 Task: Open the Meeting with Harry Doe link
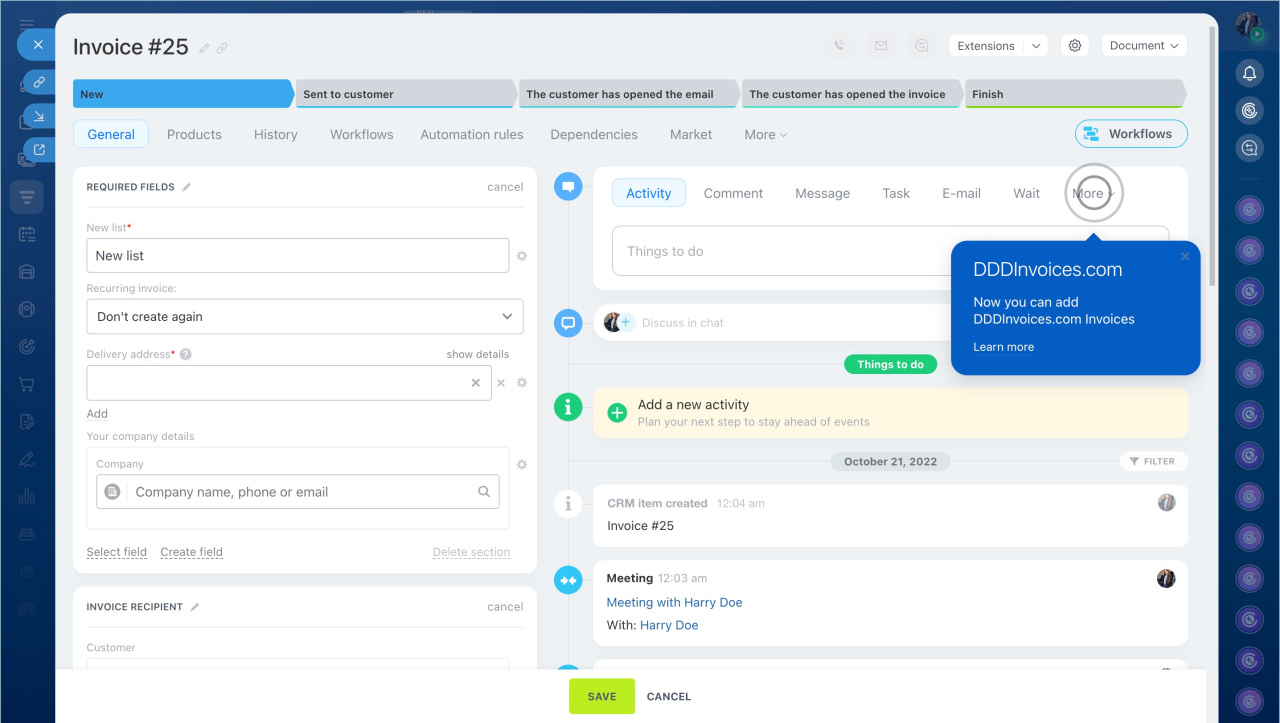[674, 603]
